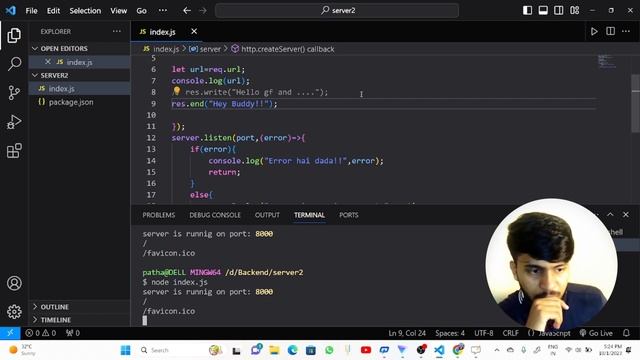Open editor More Actions ellipsis
This screenshot has height=360, width=640.
pyautogui.click(x=626, y=31)
